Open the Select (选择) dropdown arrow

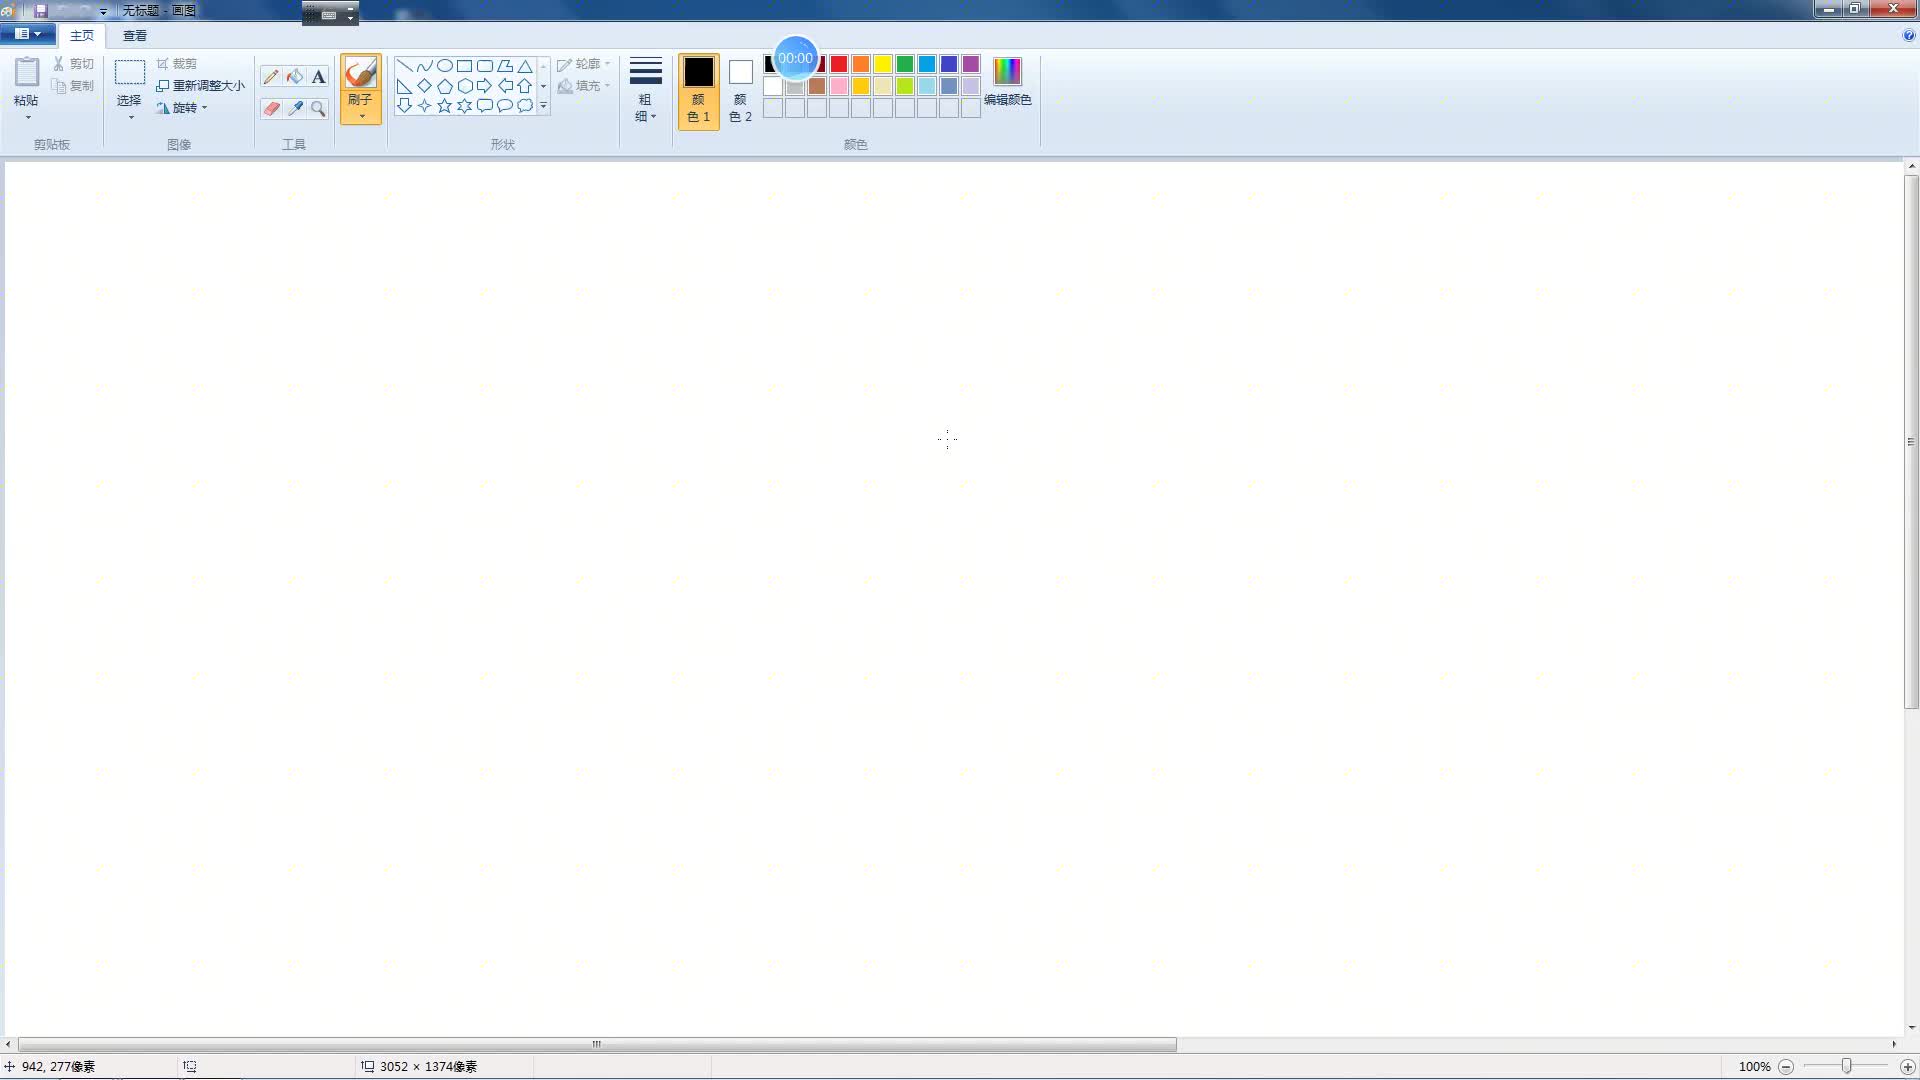[x=130, y=117]
